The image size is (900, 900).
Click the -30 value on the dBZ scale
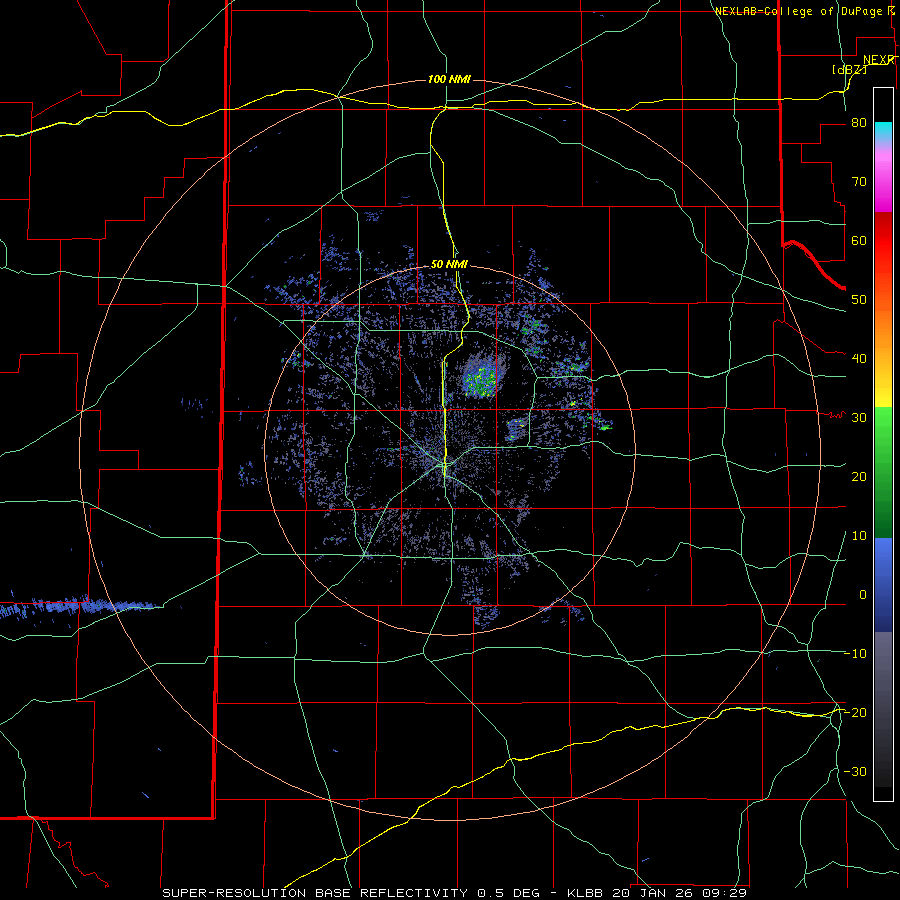coord(855,771)
